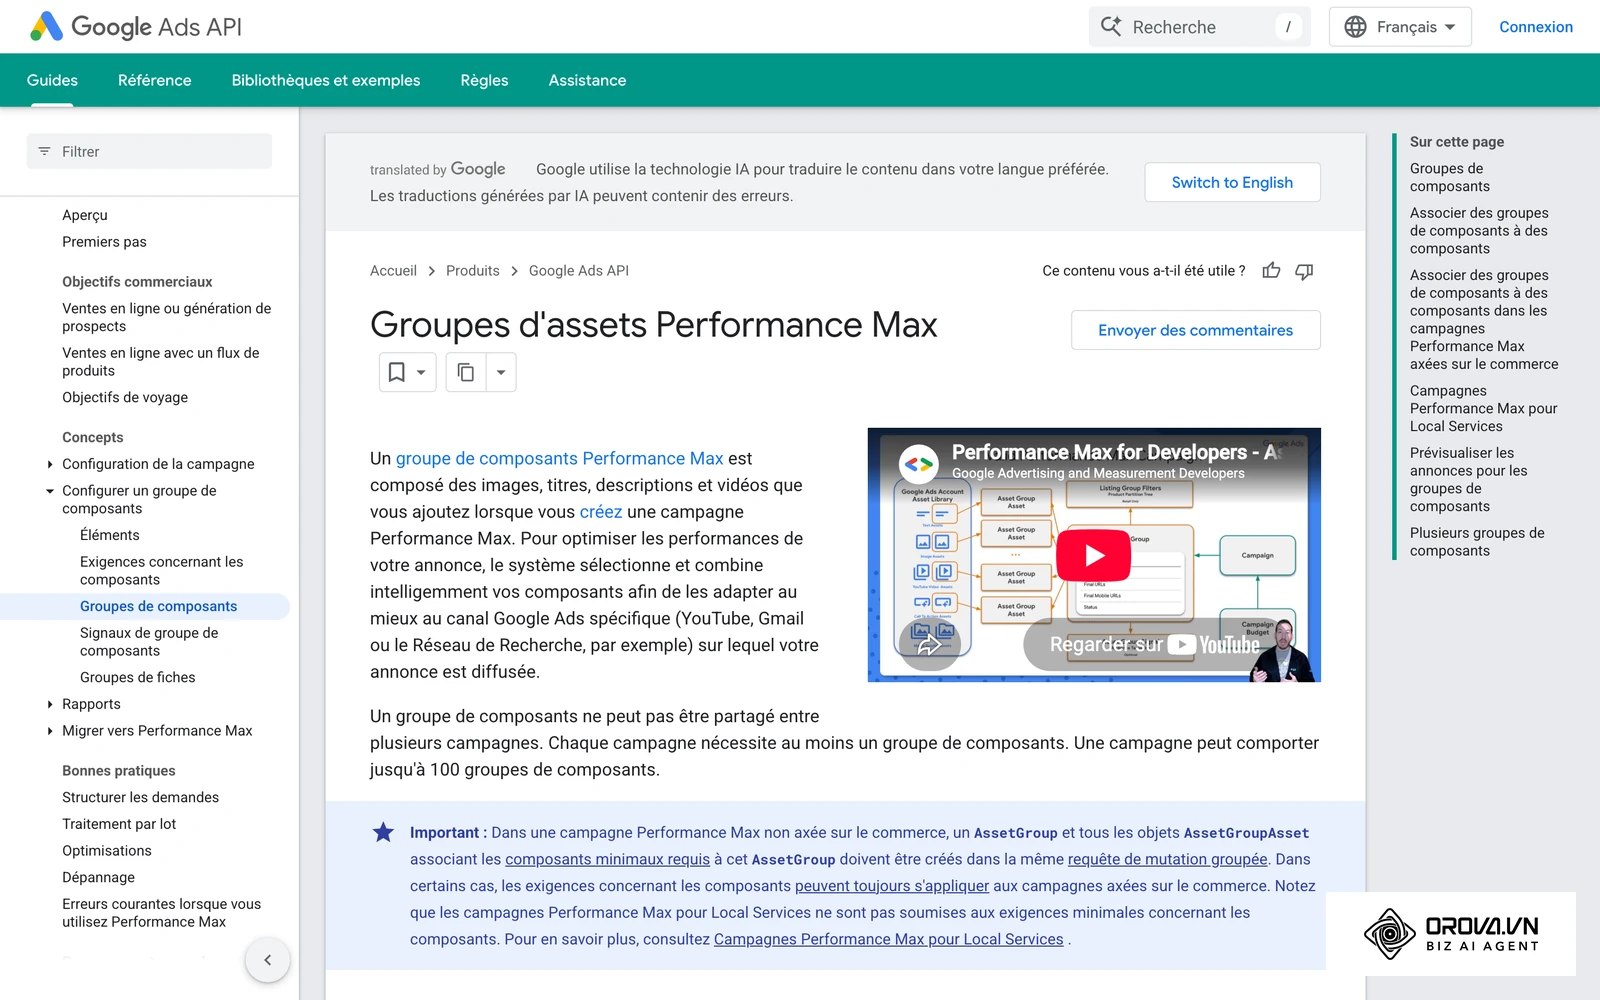Click the bookmark icon under the title
Viewport: 1600px width, 1000px height.
[397, 372]
